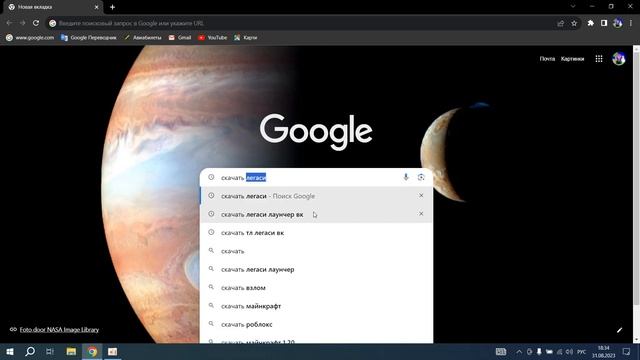Image resolution: width=640 pixels, height=360 pixels.
Task: Open the orange app icon after Chrome on taskbar
Action: pos(113,351)
